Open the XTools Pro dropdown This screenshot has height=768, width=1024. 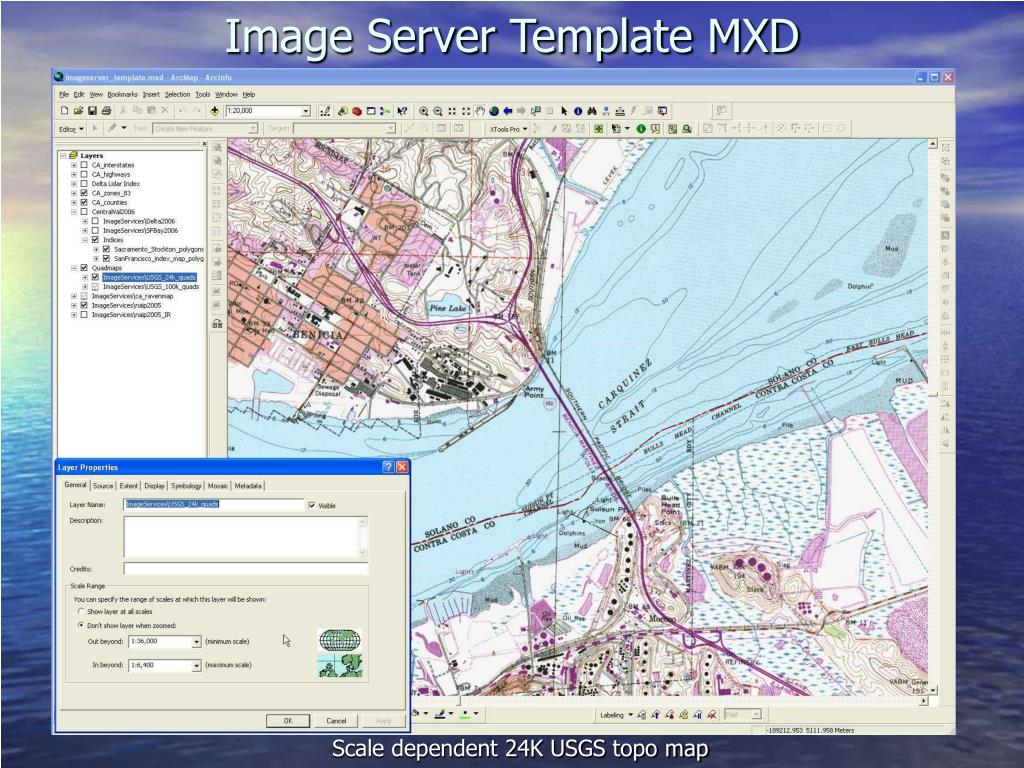[x=508, y=129]
